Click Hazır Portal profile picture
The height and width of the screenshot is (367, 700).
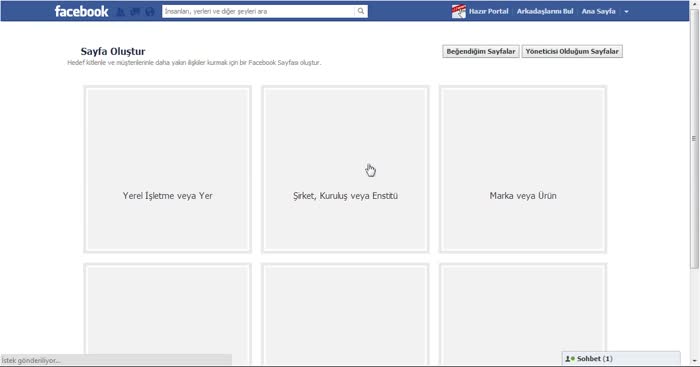pos(458,11)
